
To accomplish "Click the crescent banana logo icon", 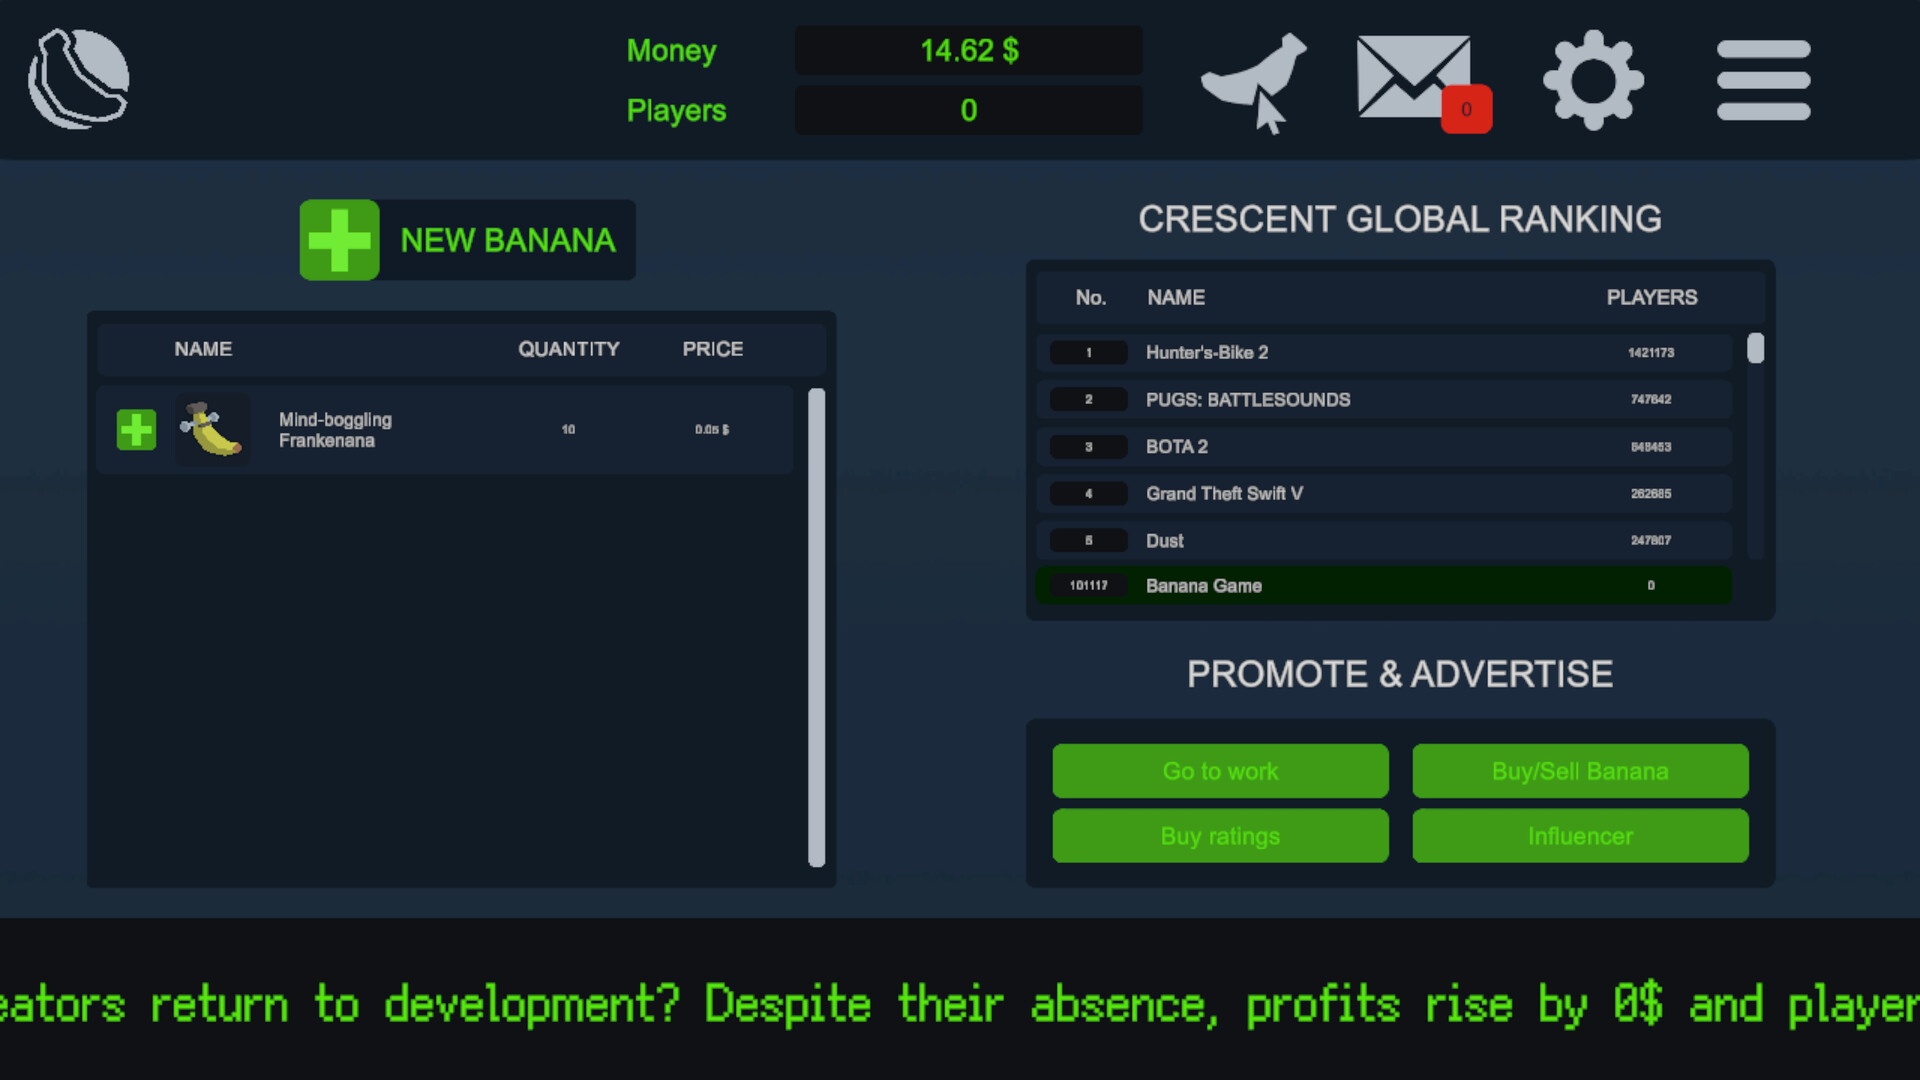I will (x=79, y=79).
